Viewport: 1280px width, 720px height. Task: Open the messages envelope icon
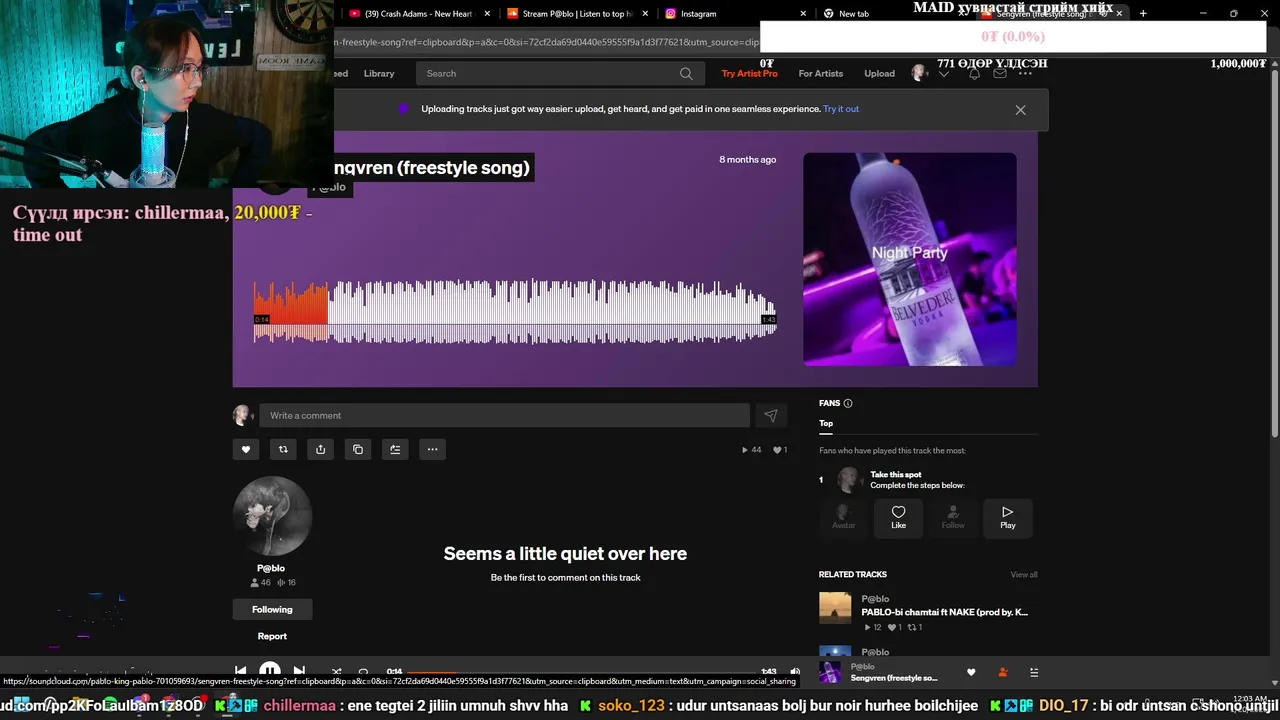click(x=1000, y=74)
